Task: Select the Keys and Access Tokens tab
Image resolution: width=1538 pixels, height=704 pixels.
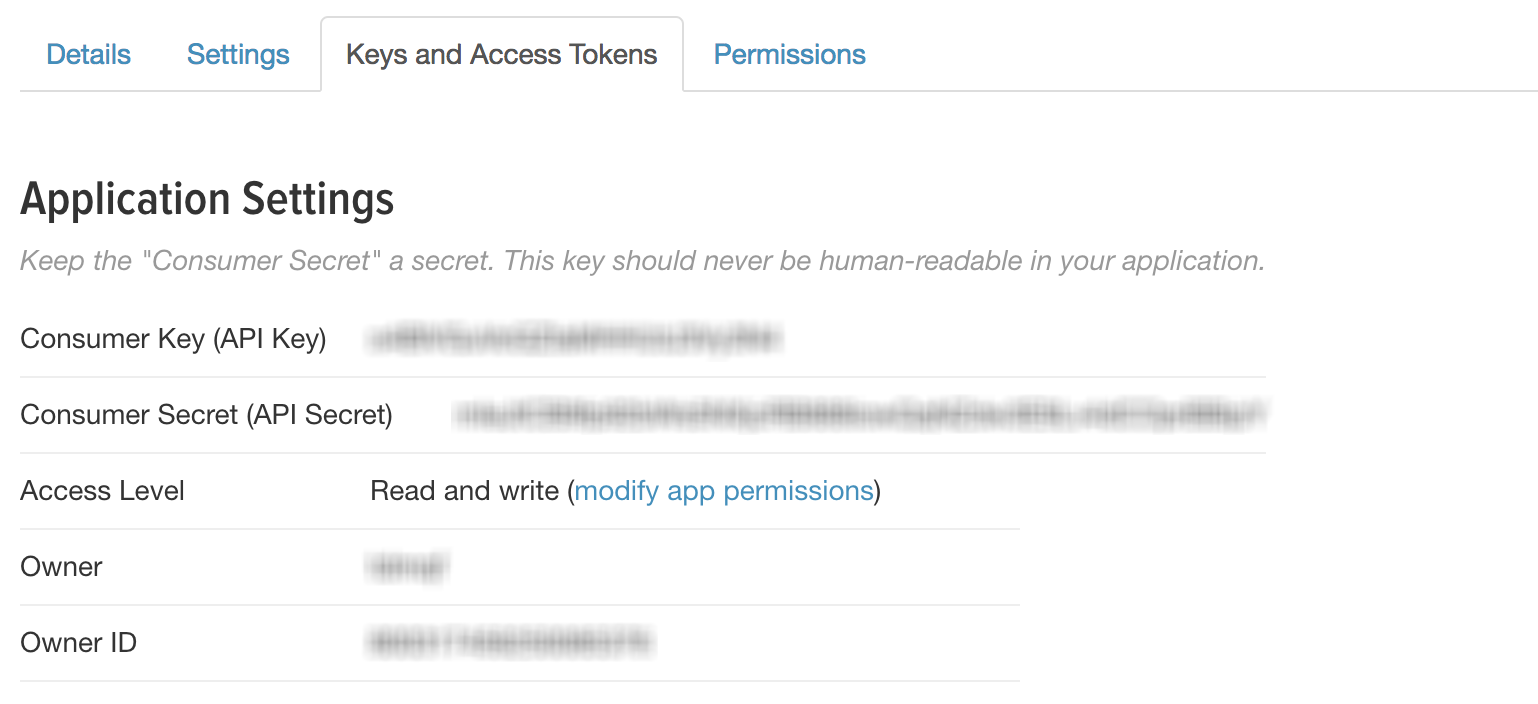Action: (502, 54)
